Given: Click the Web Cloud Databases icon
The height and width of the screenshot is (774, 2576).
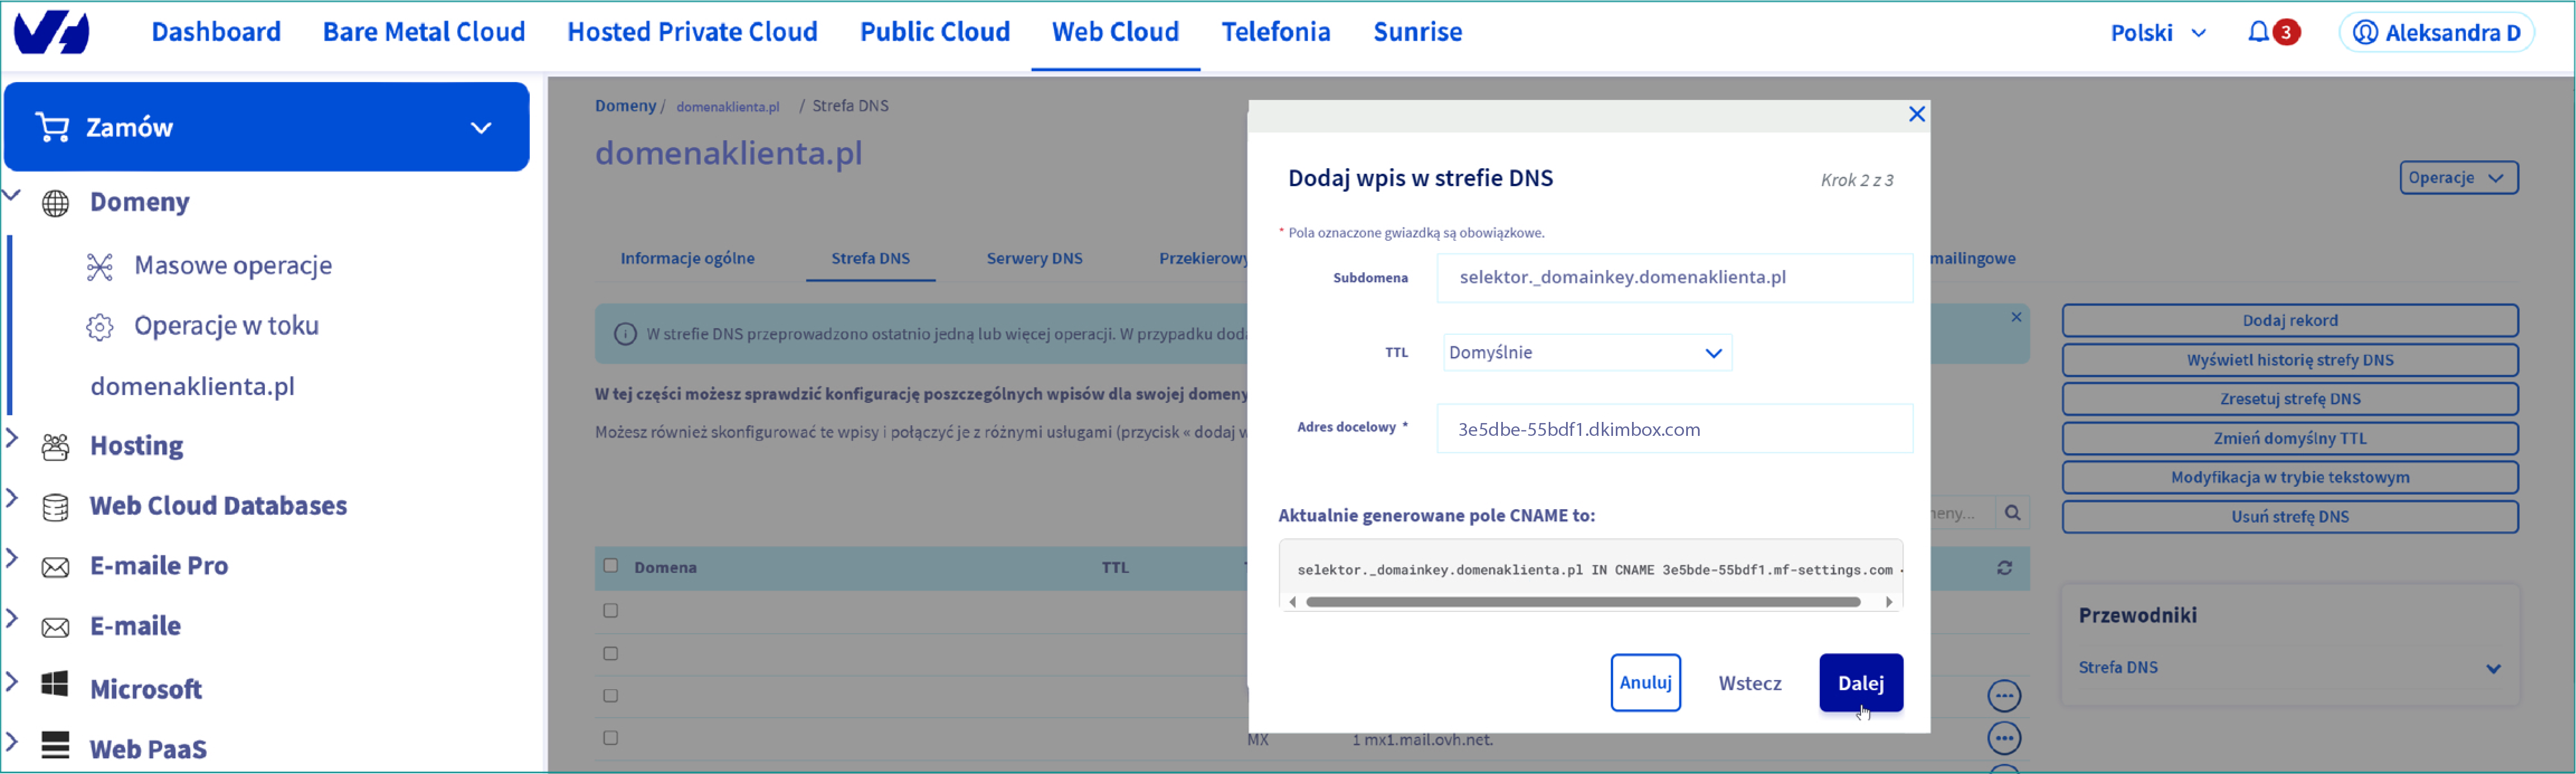Looking at the screenshot, I should (56, 507).
